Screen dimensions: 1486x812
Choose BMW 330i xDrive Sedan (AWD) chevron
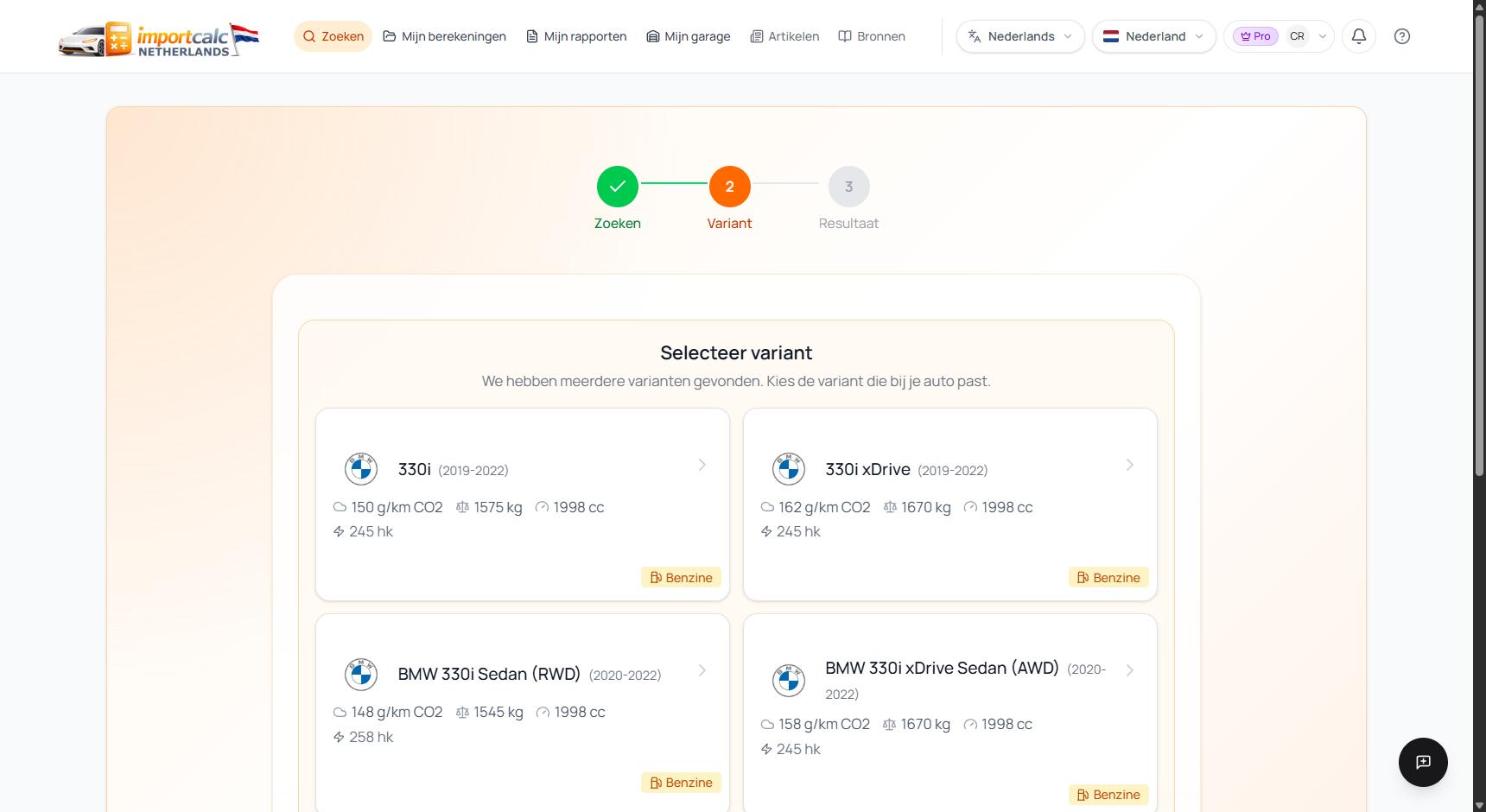coord(1130,670)
